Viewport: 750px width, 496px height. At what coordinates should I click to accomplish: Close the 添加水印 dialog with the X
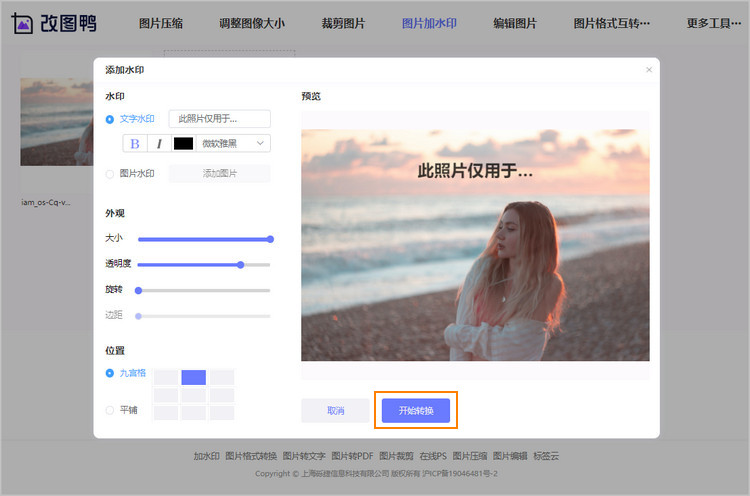point(649,70)
